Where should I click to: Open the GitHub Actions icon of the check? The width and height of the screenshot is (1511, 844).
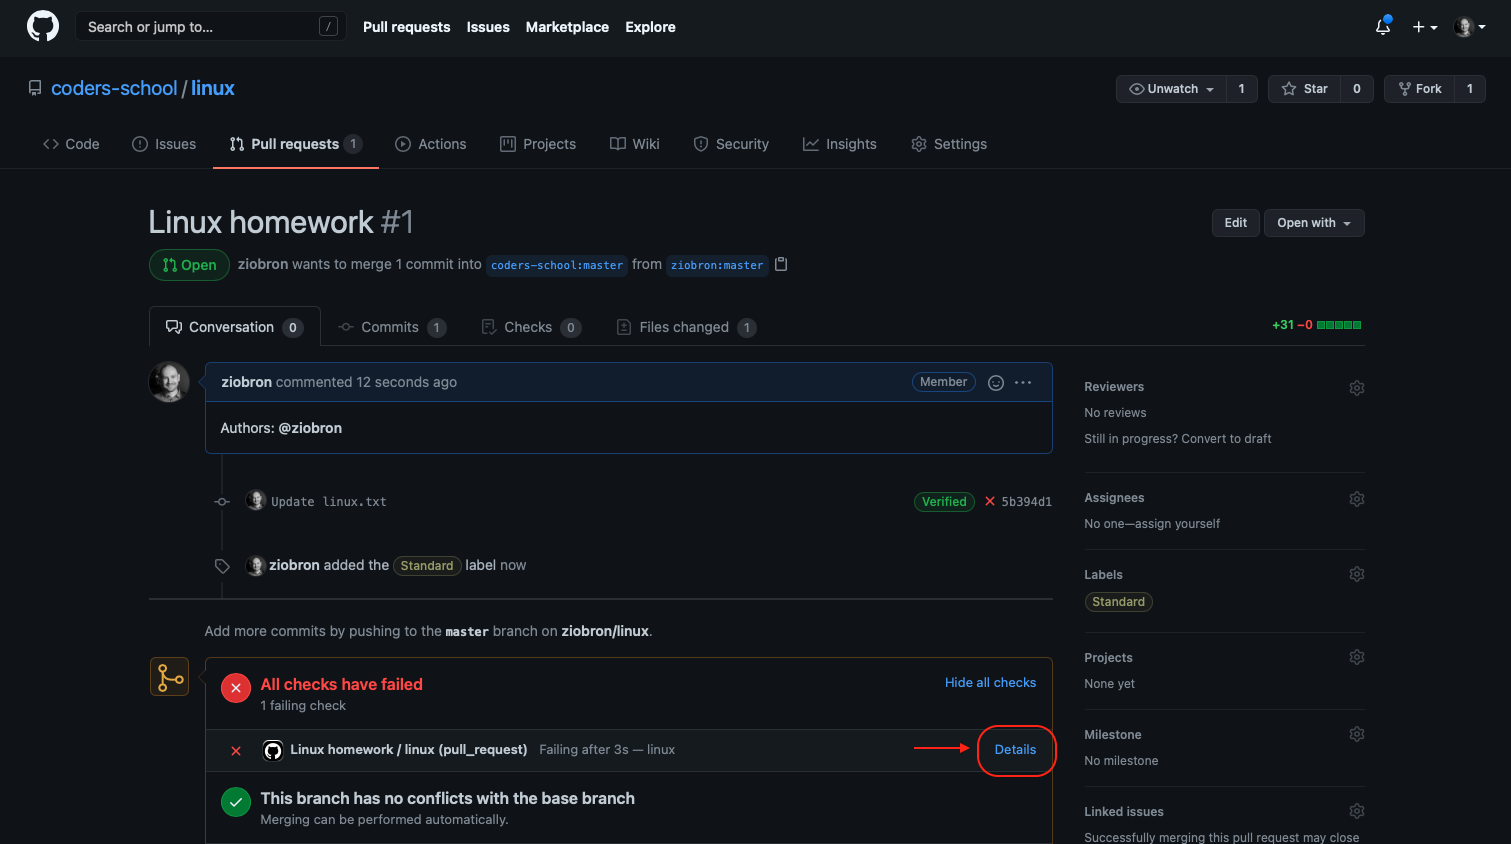point(273,751)
